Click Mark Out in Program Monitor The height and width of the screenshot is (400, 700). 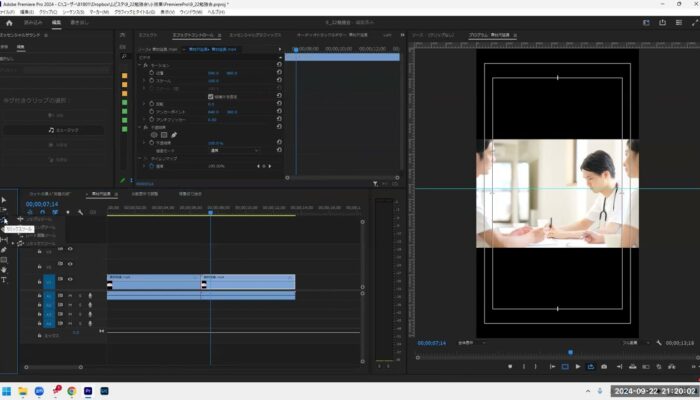pyautogui.click(x=536, y=367)
